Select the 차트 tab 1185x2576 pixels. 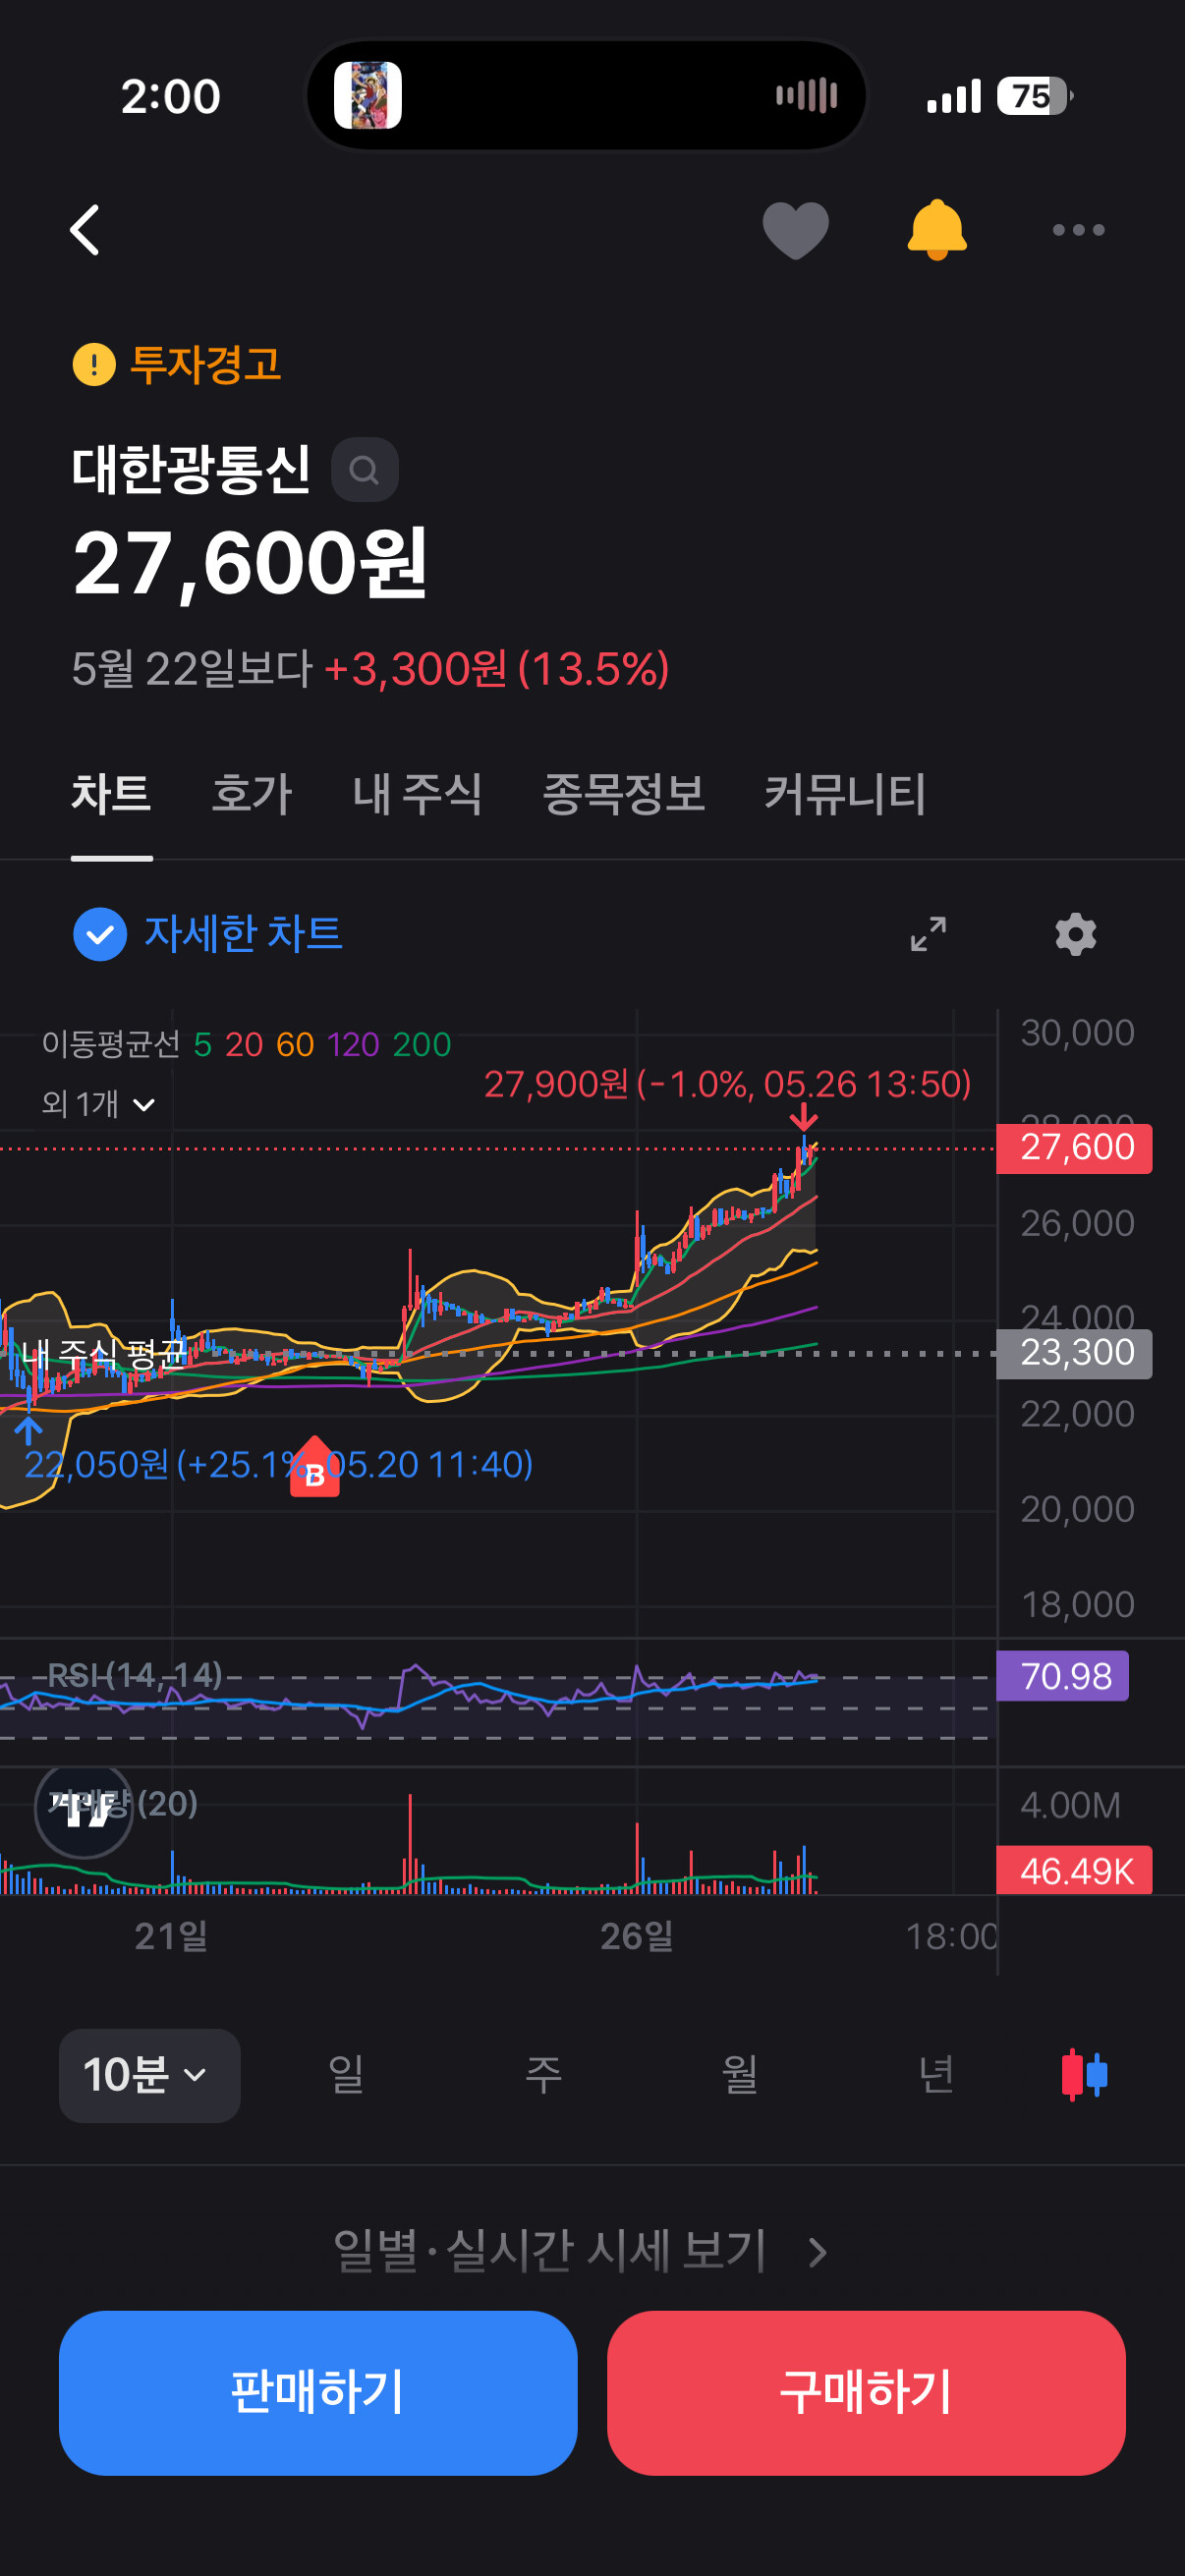coord(111,794)
